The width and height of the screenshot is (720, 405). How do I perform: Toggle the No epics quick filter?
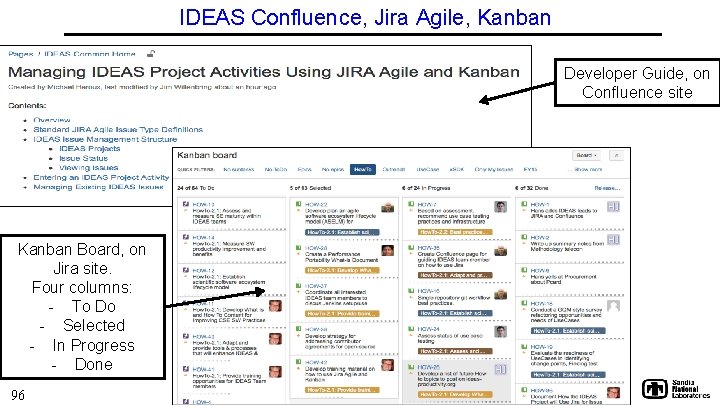[x=333, y=169]
